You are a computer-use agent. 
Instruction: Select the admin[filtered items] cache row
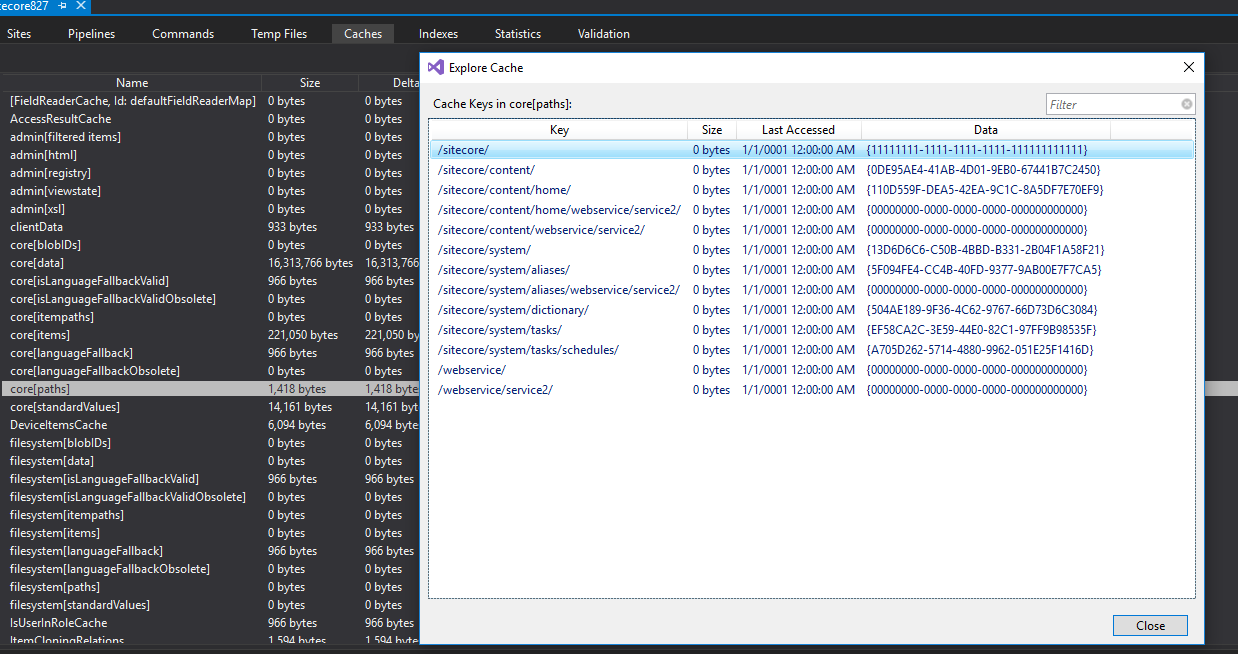[x=210, y=137]
